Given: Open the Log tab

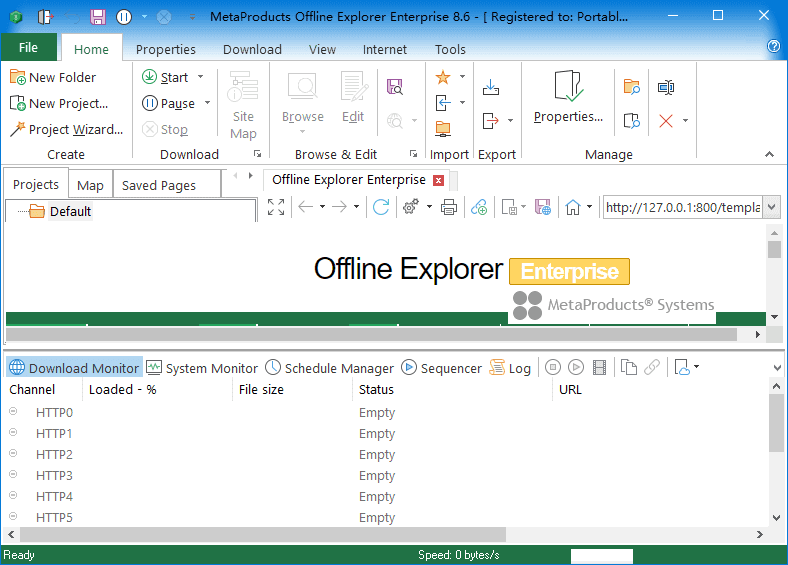Looking at the screenshot, I should coord(510,368).
